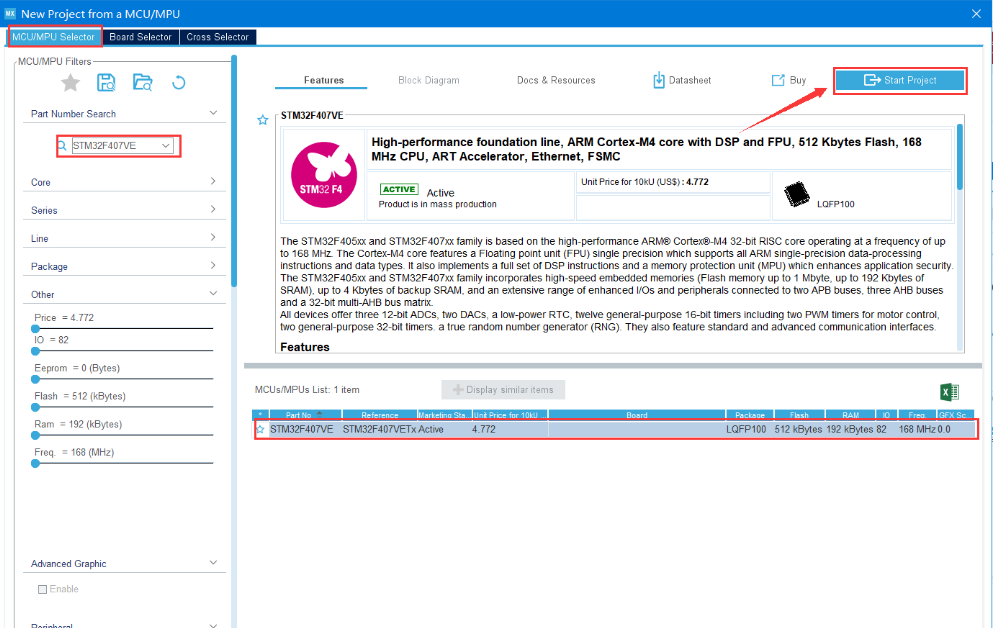The image size is (993, 628).
Task: Switch to MCU/MPU Selector tab
Action: tap(53, 37)
